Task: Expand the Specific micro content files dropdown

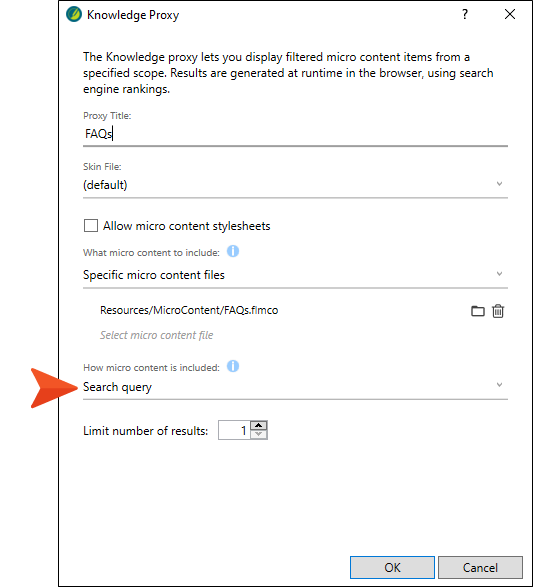Action: (295, 275)
